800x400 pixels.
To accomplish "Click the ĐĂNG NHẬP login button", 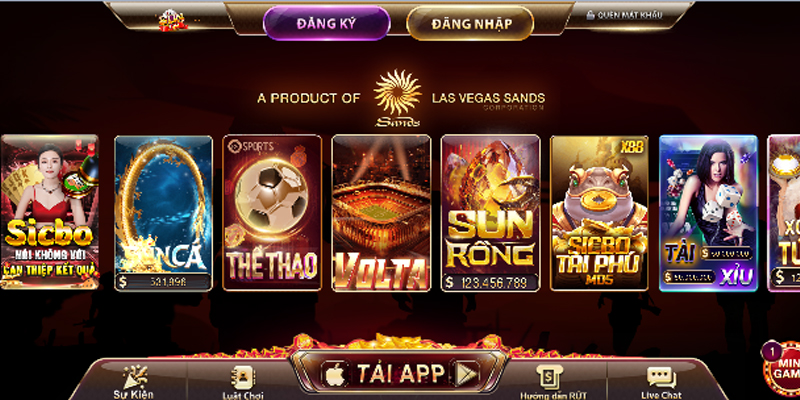I will click(470, 23).
